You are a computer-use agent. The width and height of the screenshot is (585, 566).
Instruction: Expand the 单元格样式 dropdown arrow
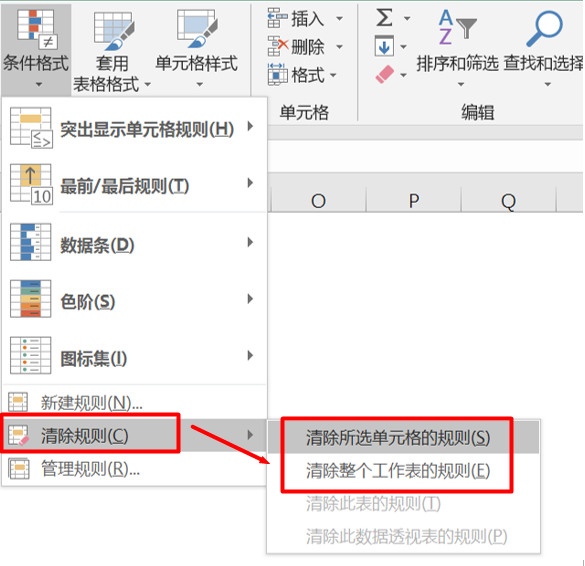(x=200, y=84)
